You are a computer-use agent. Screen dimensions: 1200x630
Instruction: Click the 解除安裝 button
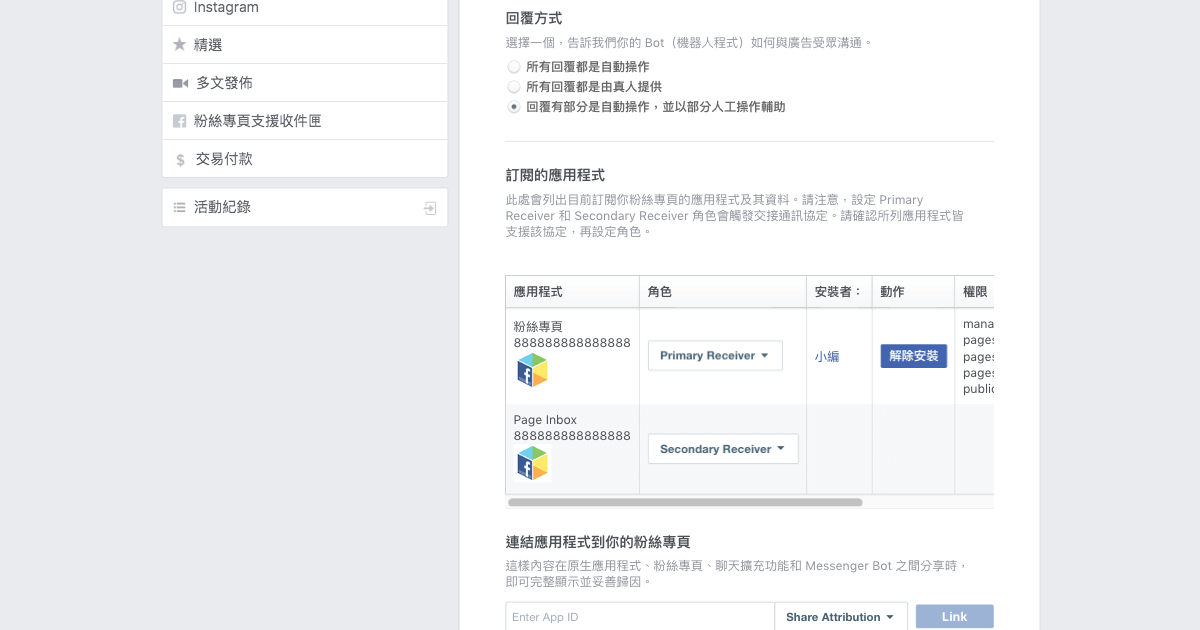(x=913, y=356)
